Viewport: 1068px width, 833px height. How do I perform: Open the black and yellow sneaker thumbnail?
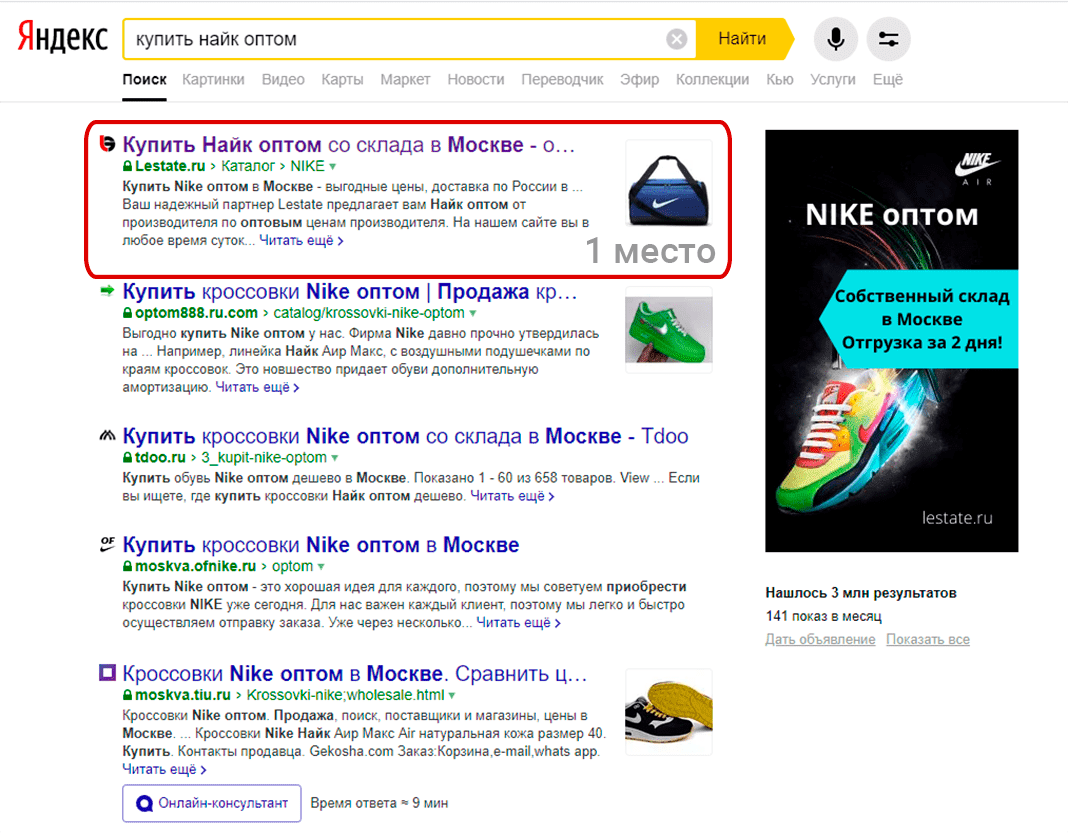[x=668, y=712]
